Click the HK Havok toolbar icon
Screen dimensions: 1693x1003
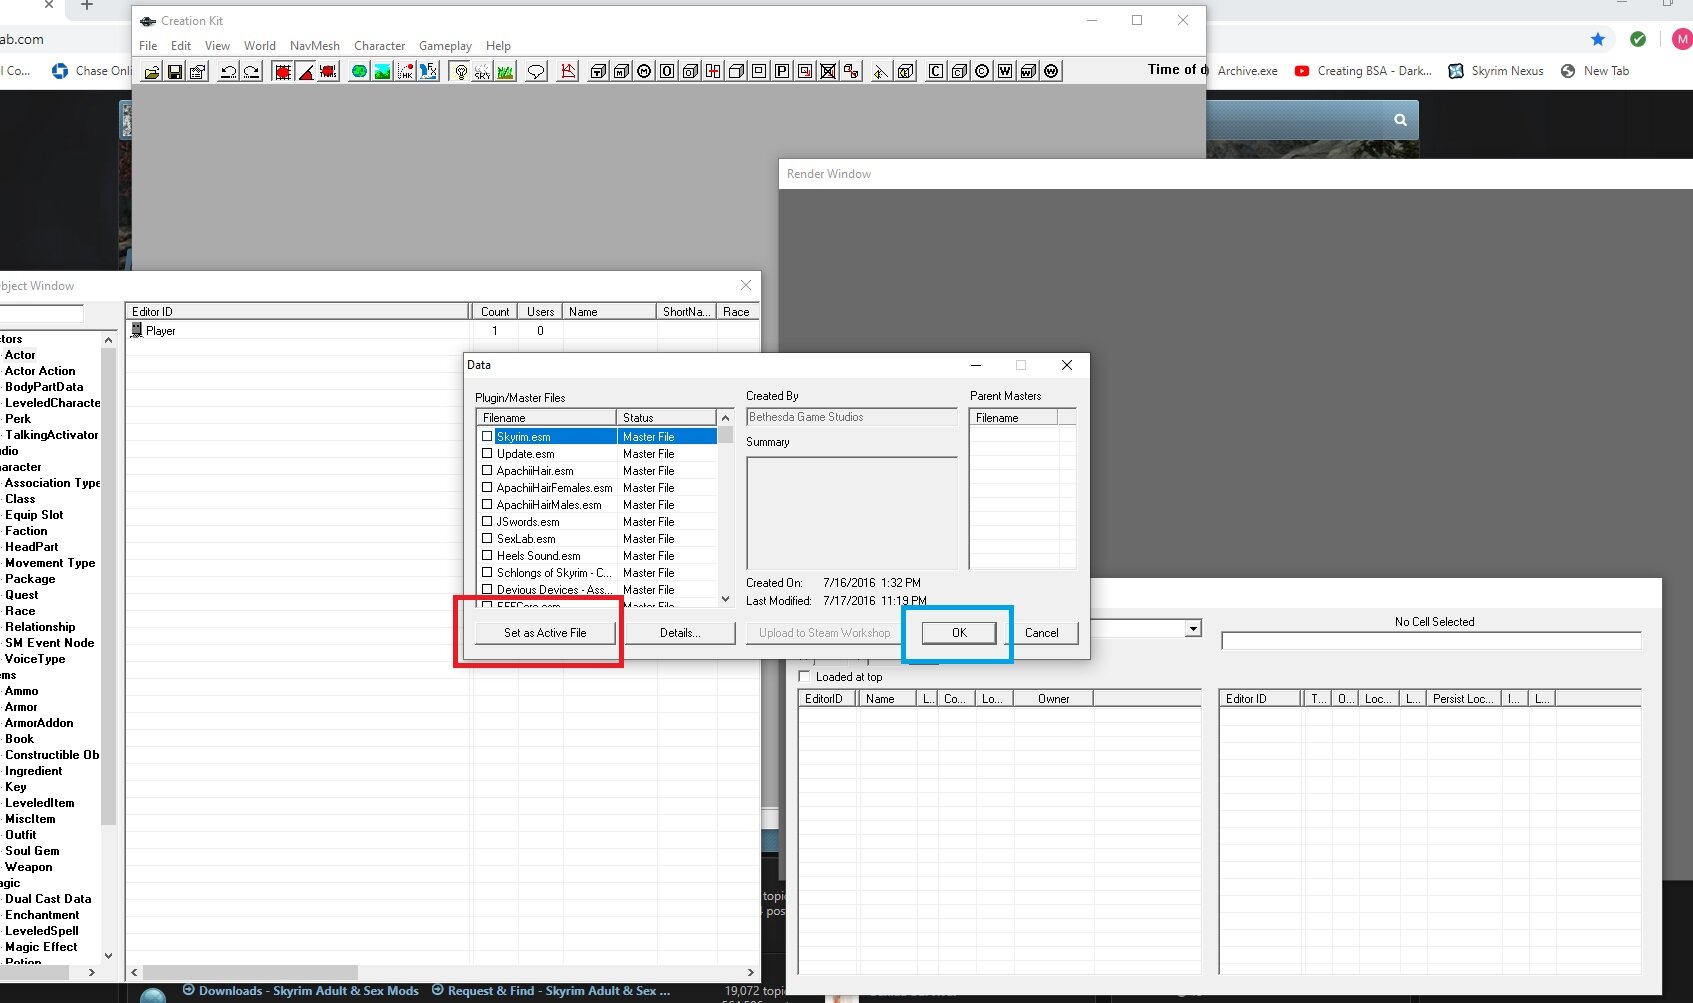coord(405,71)
